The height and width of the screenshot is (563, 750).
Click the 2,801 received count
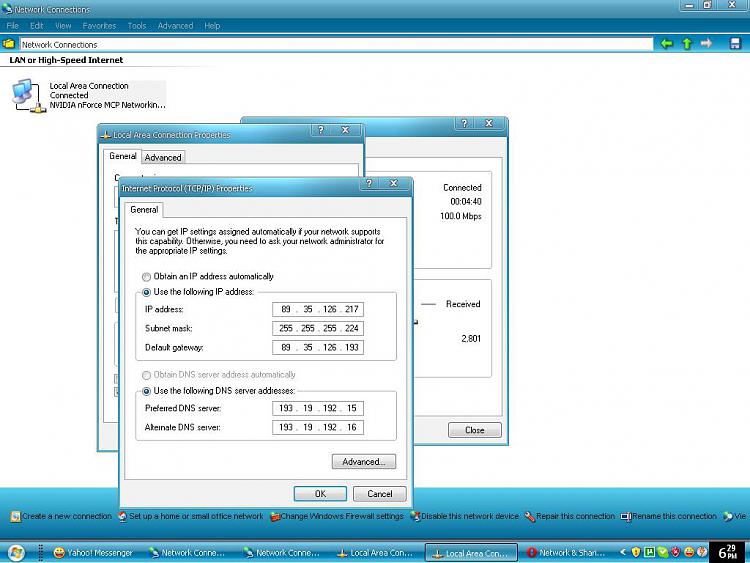point(471,339)
